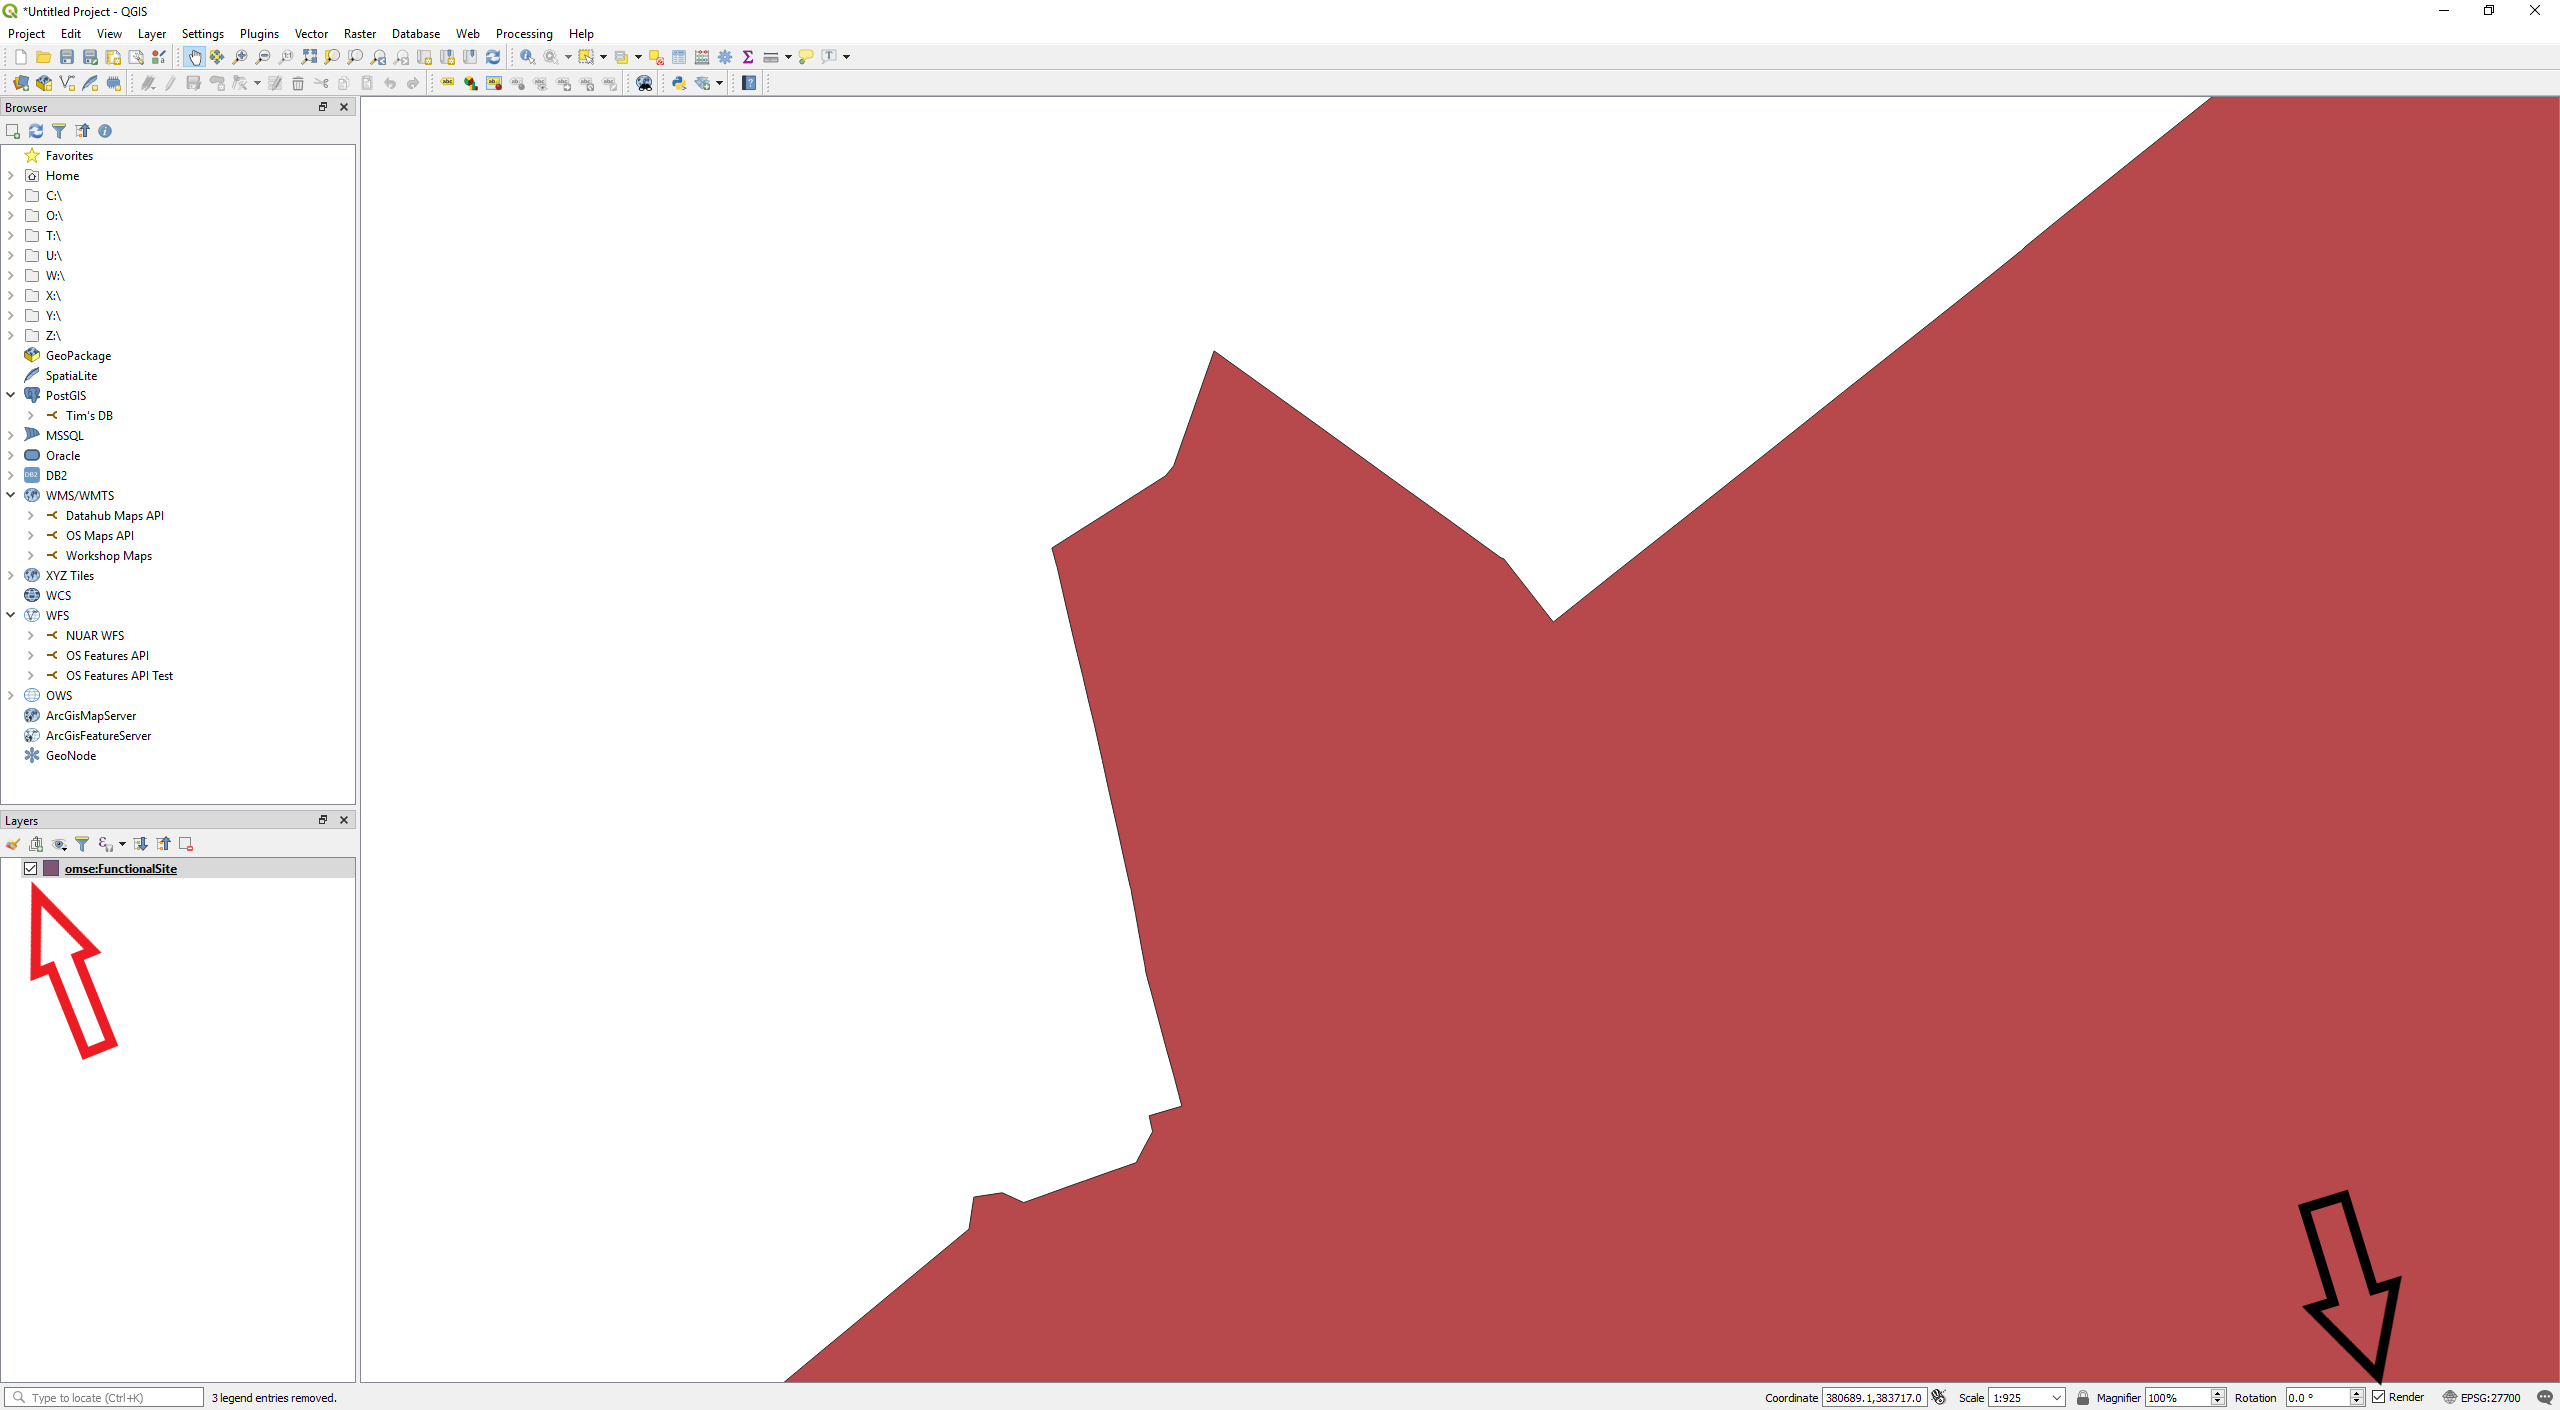Click the Refresh map canvas icon
This screenshot has height=1410, width=2560.
click(x=493, y=57)
